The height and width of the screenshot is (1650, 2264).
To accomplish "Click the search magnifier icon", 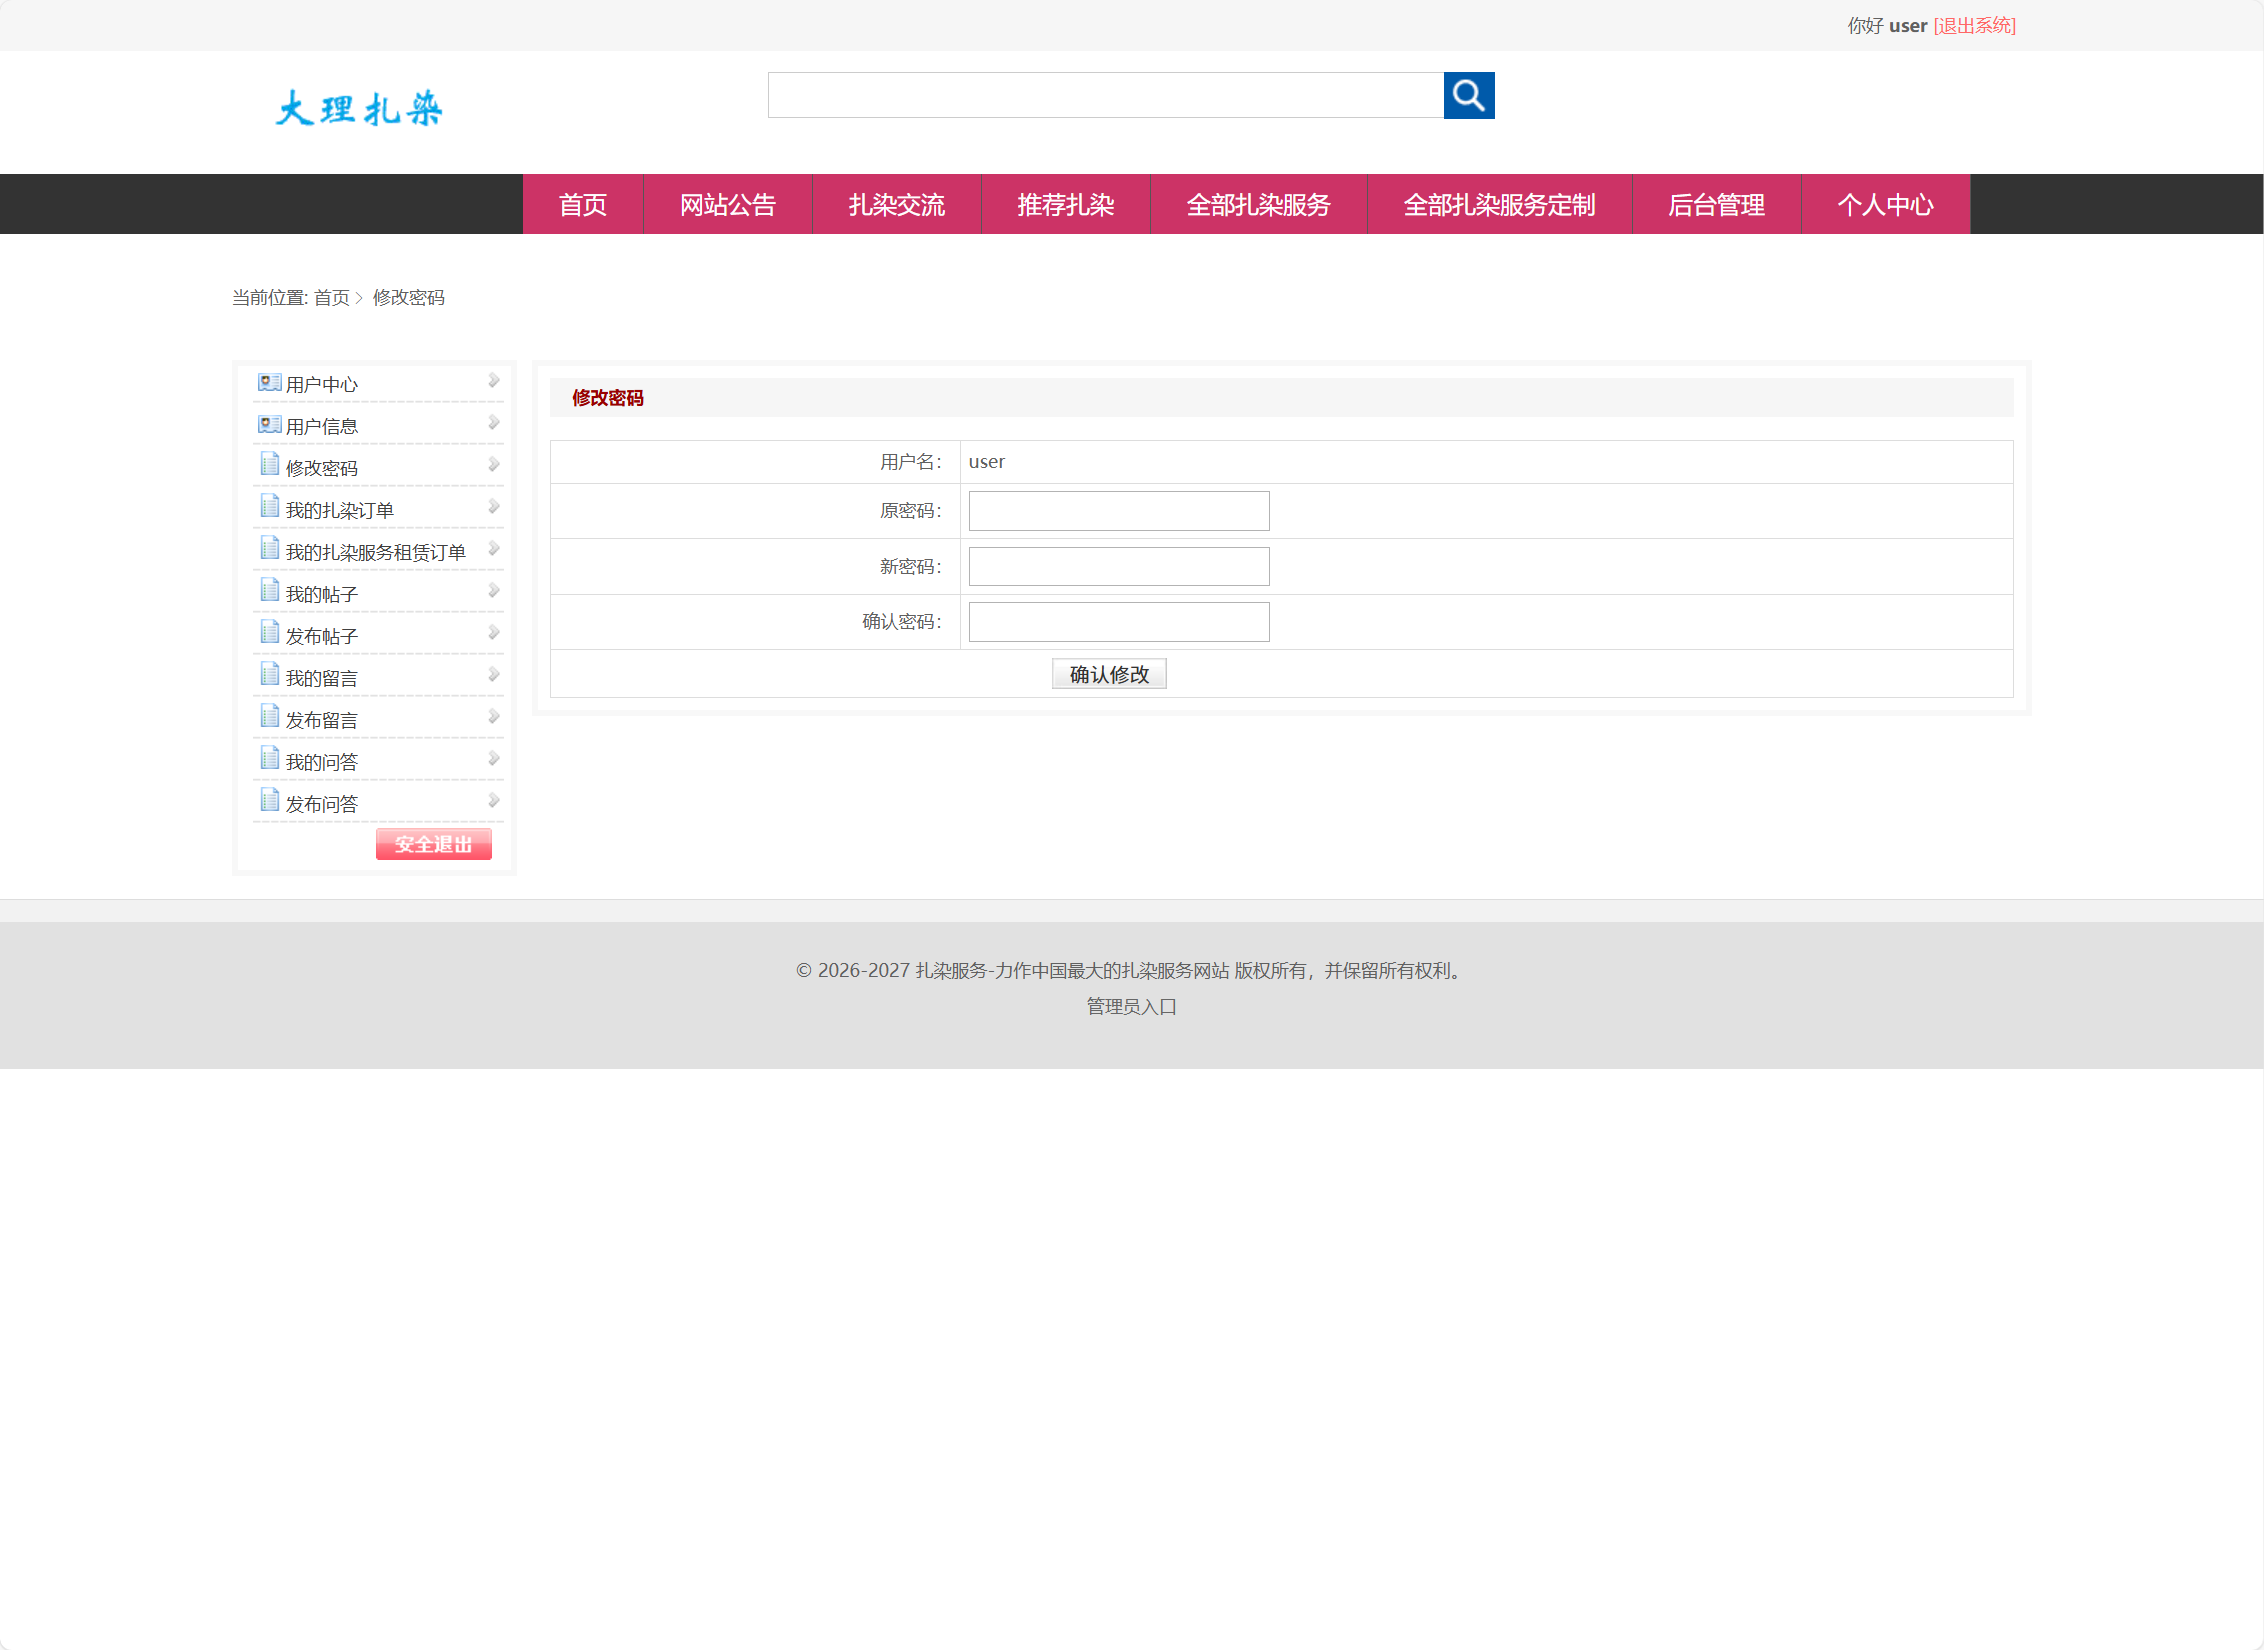I will [x=1468, y=96].
